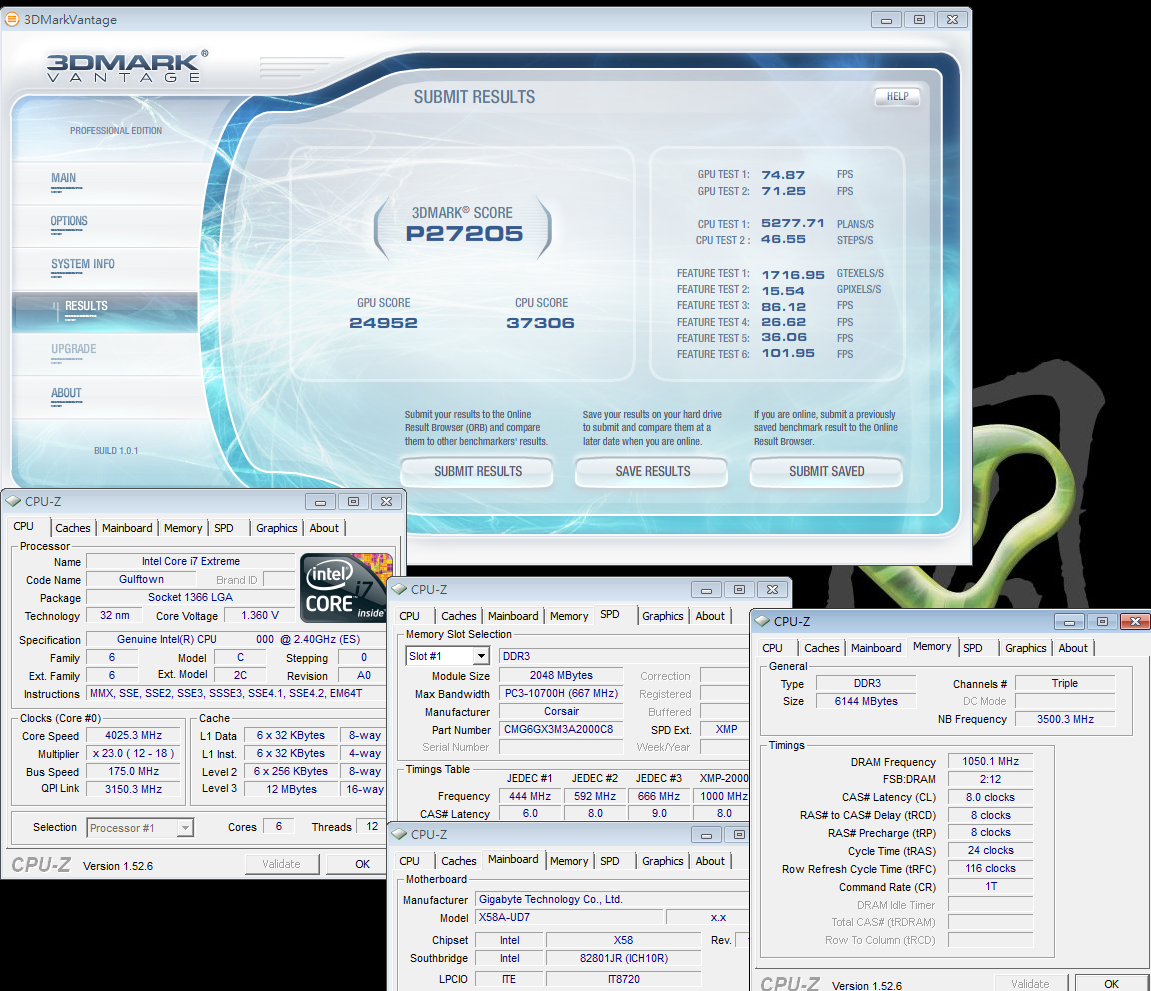Click the Save Results button
The image size is (1151, 991).
coord(652,471)
